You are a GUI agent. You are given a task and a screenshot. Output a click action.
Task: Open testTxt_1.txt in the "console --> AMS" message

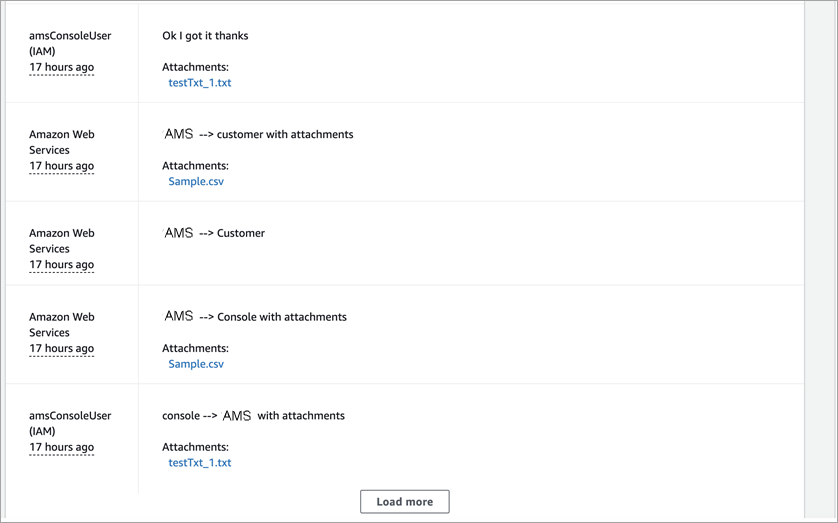[x=200, y=463]
